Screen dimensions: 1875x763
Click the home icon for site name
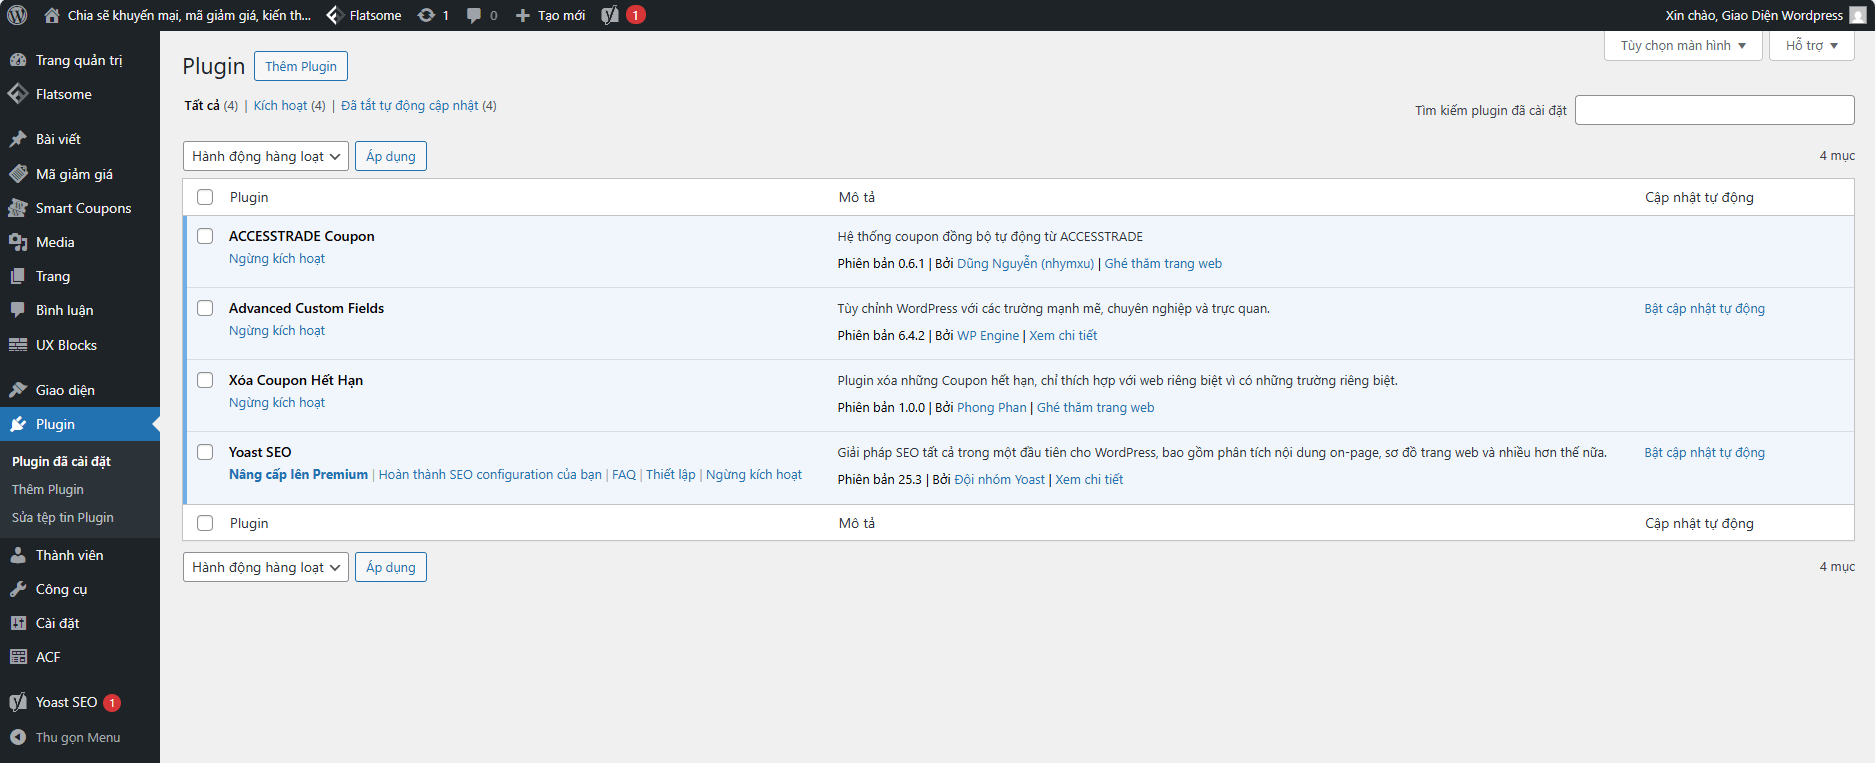tap(52, 15)
